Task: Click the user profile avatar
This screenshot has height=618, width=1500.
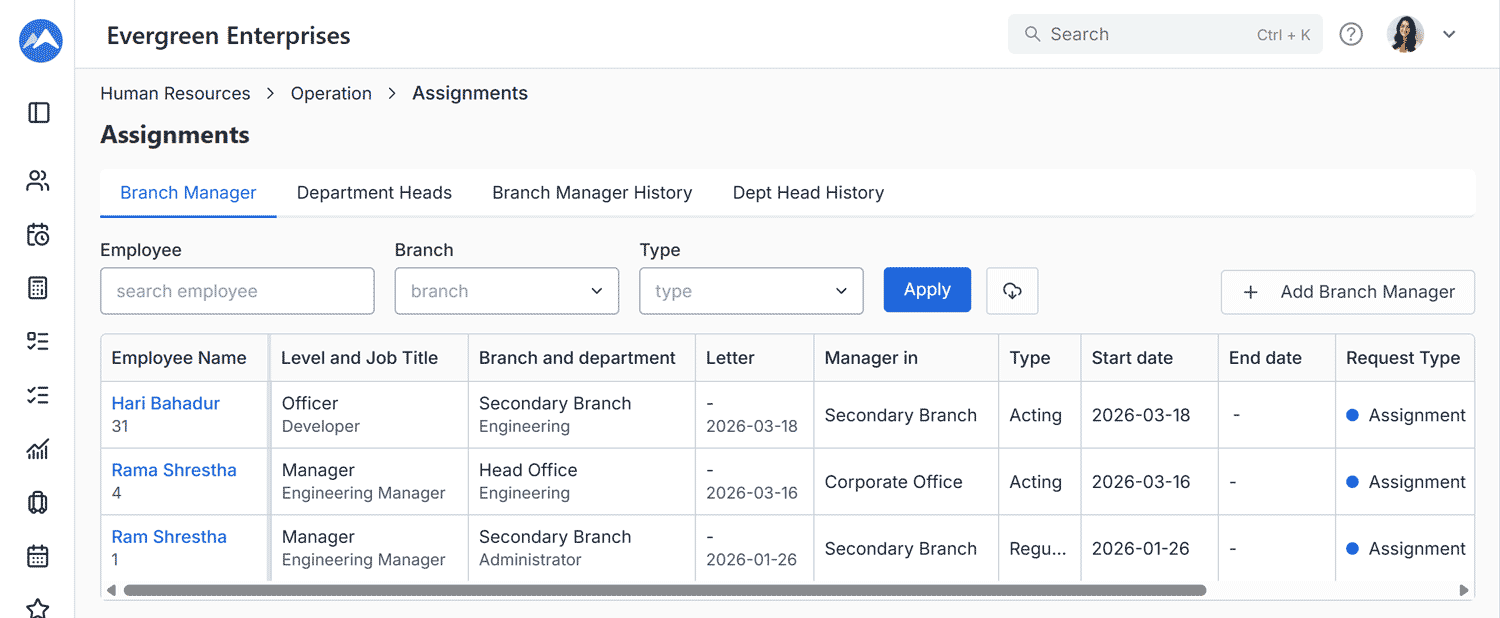Action: pyautogui.click(x=1405, y=34)
